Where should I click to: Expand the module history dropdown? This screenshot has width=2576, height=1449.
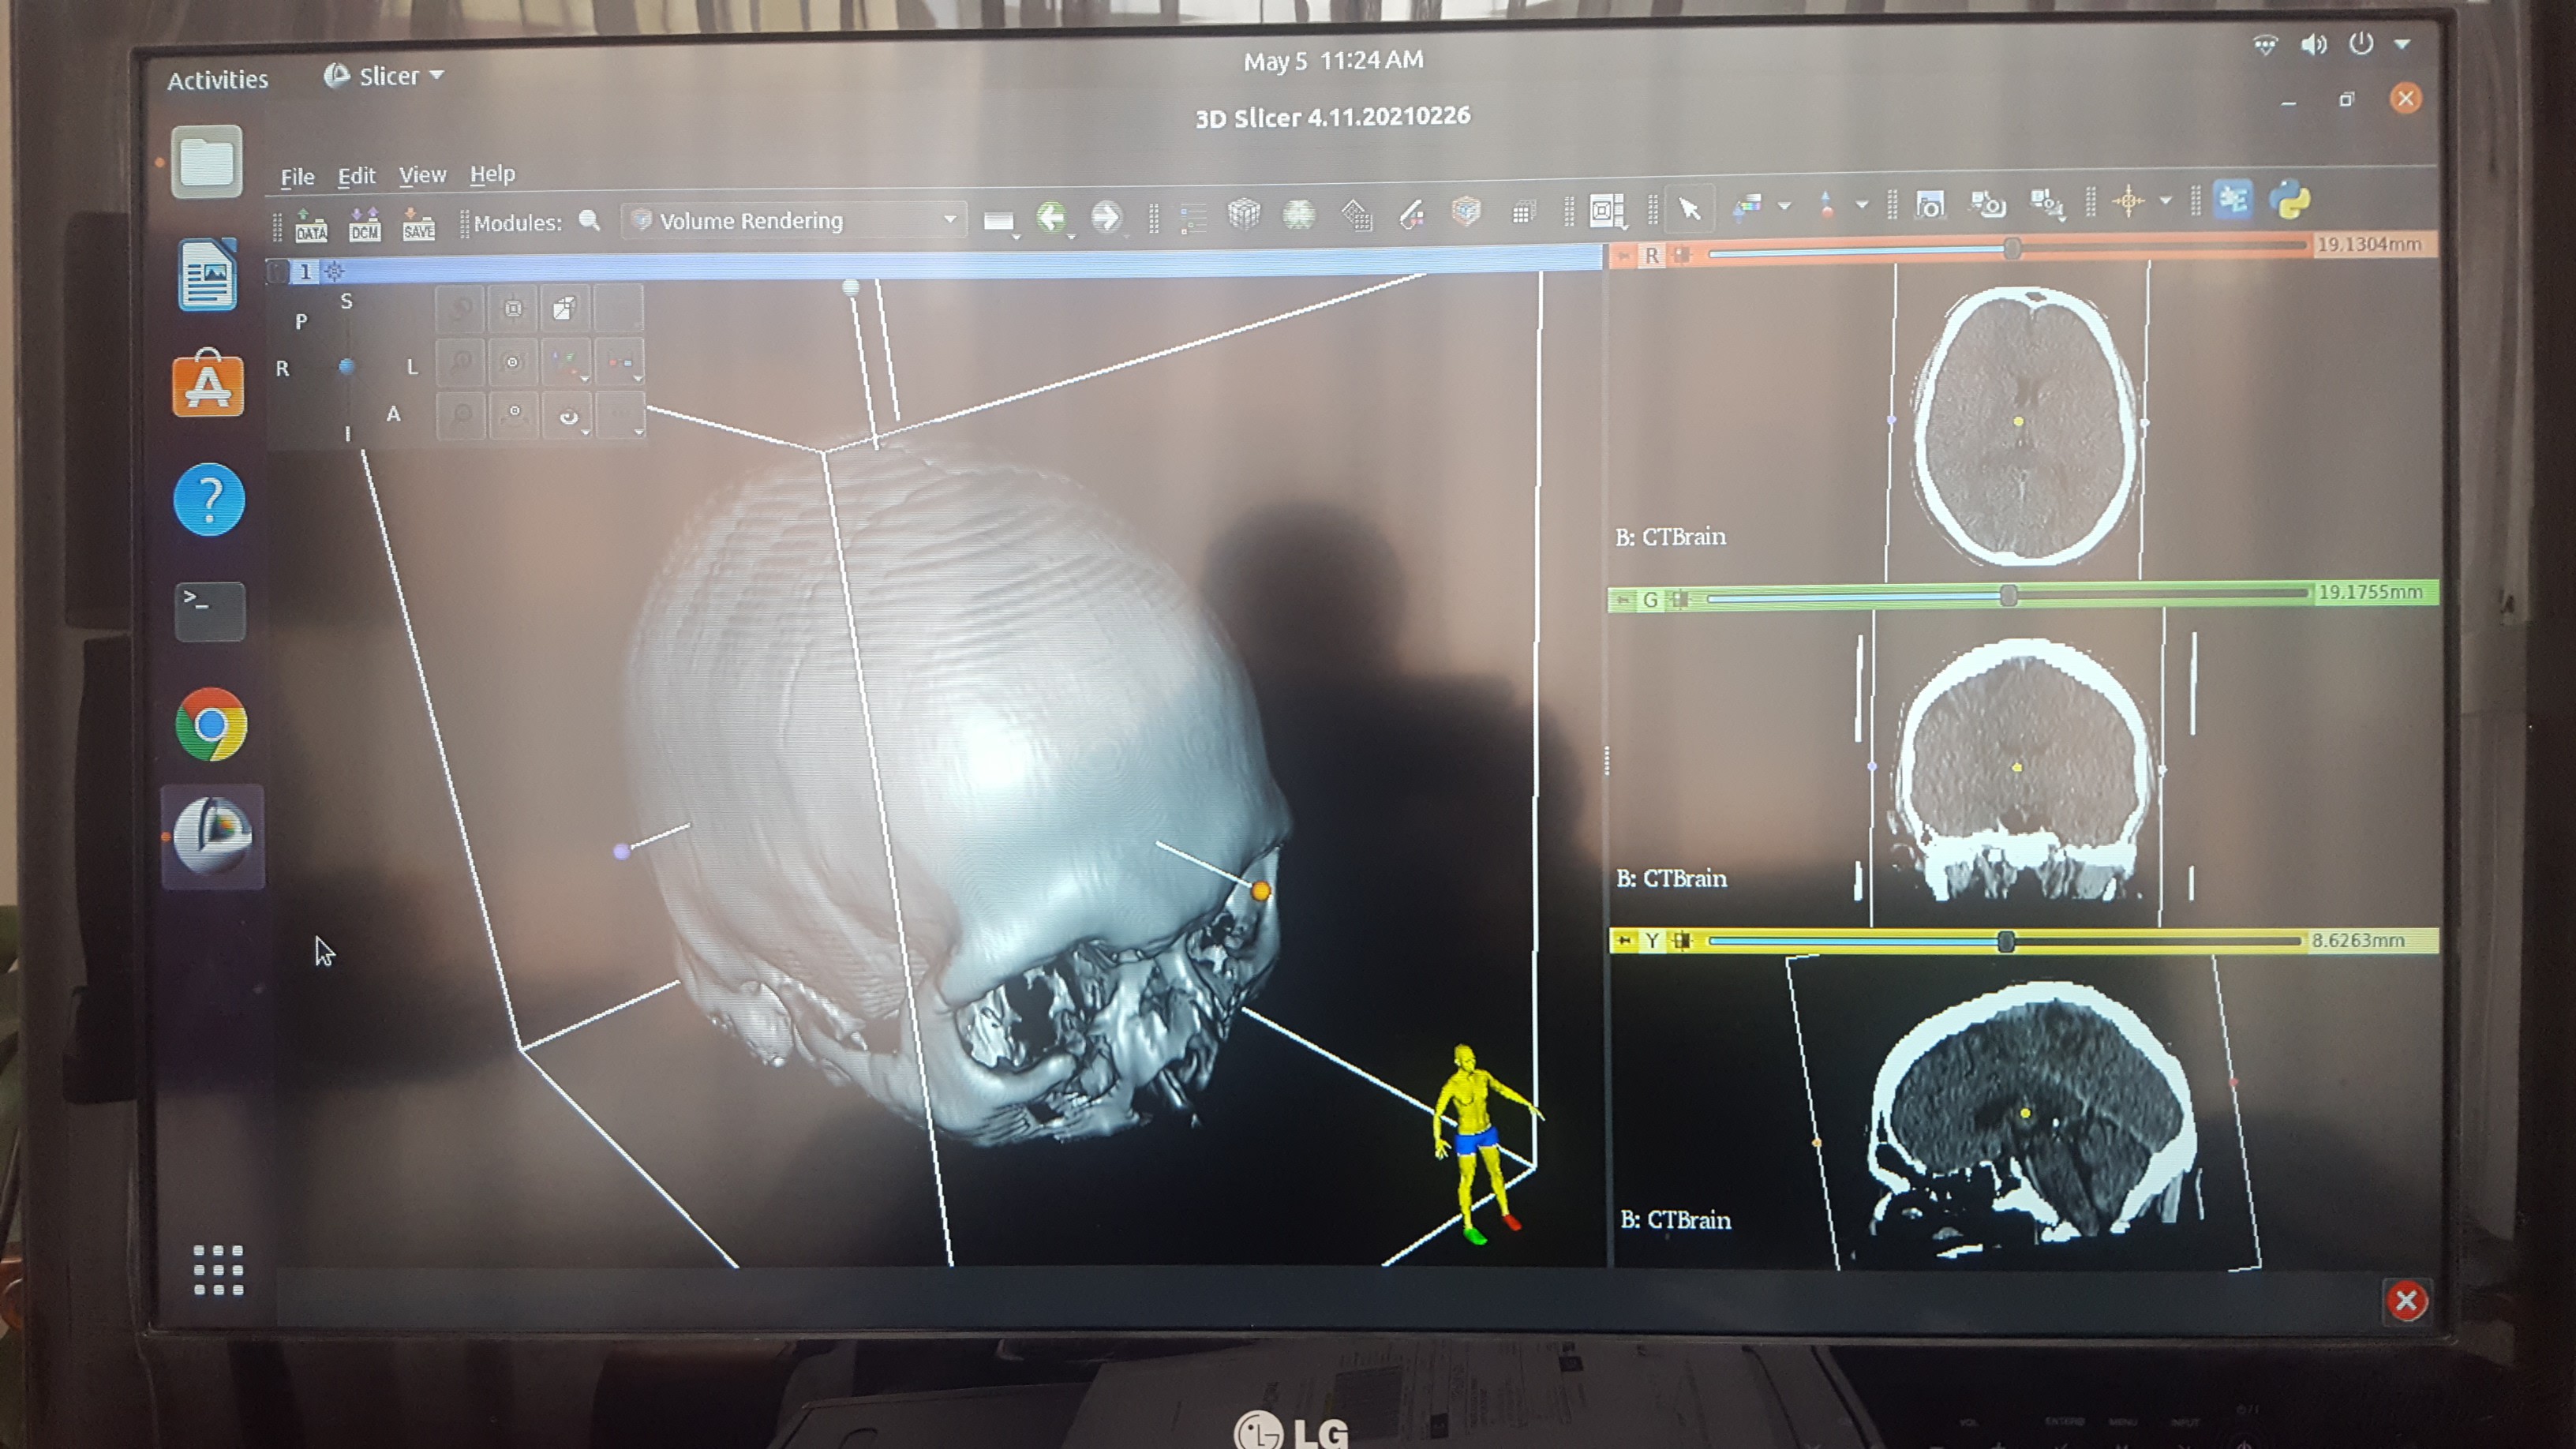click(1000, 221)
